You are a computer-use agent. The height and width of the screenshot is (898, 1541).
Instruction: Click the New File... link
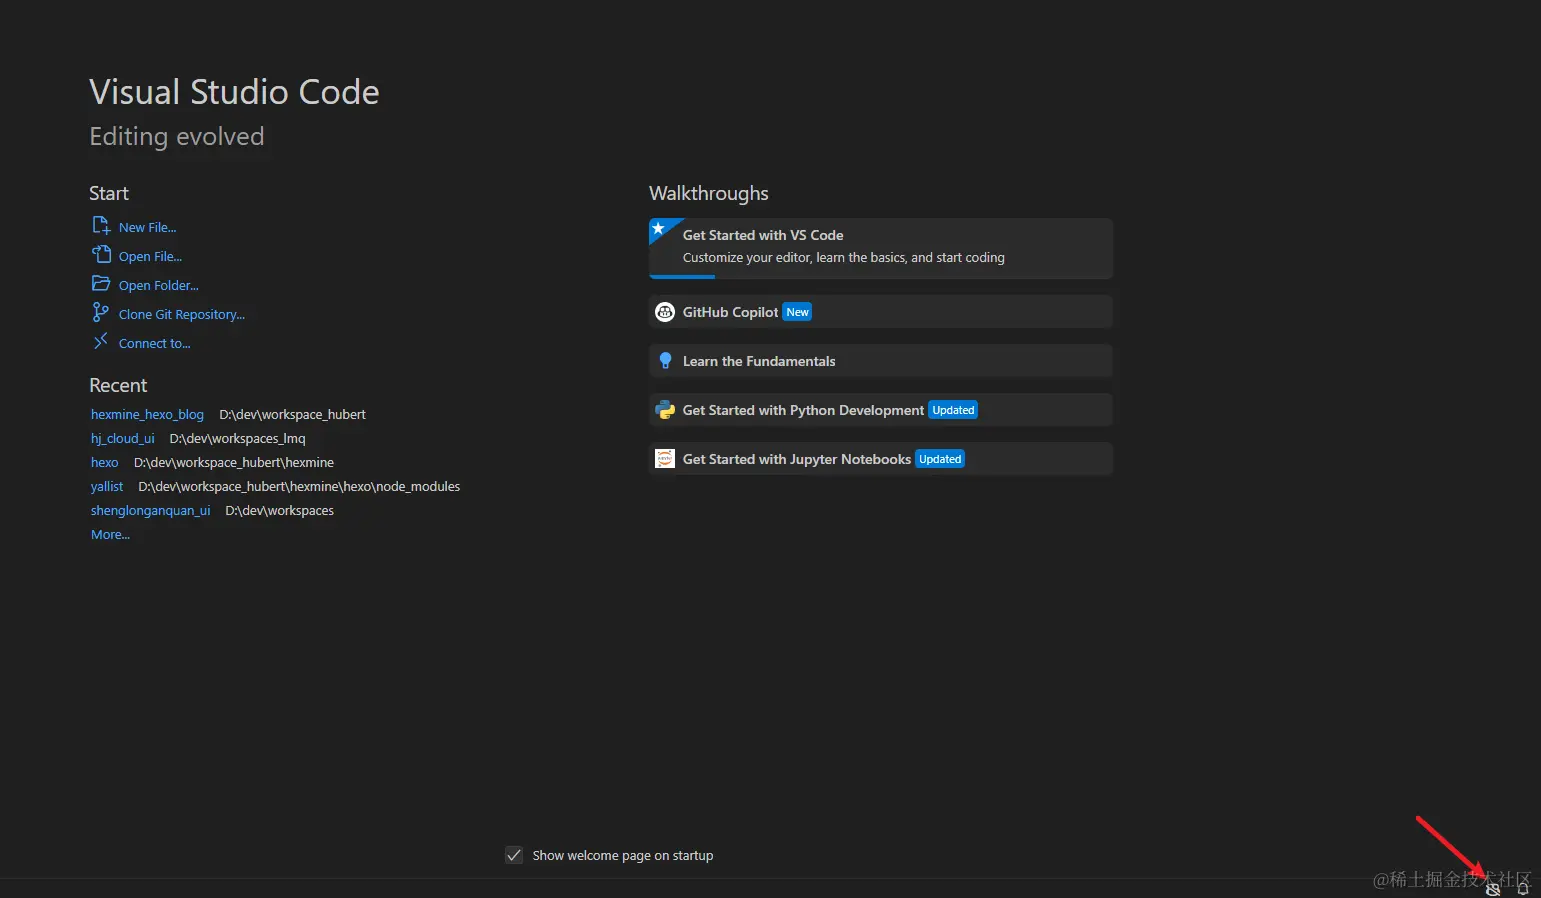(x=147, y=228)
